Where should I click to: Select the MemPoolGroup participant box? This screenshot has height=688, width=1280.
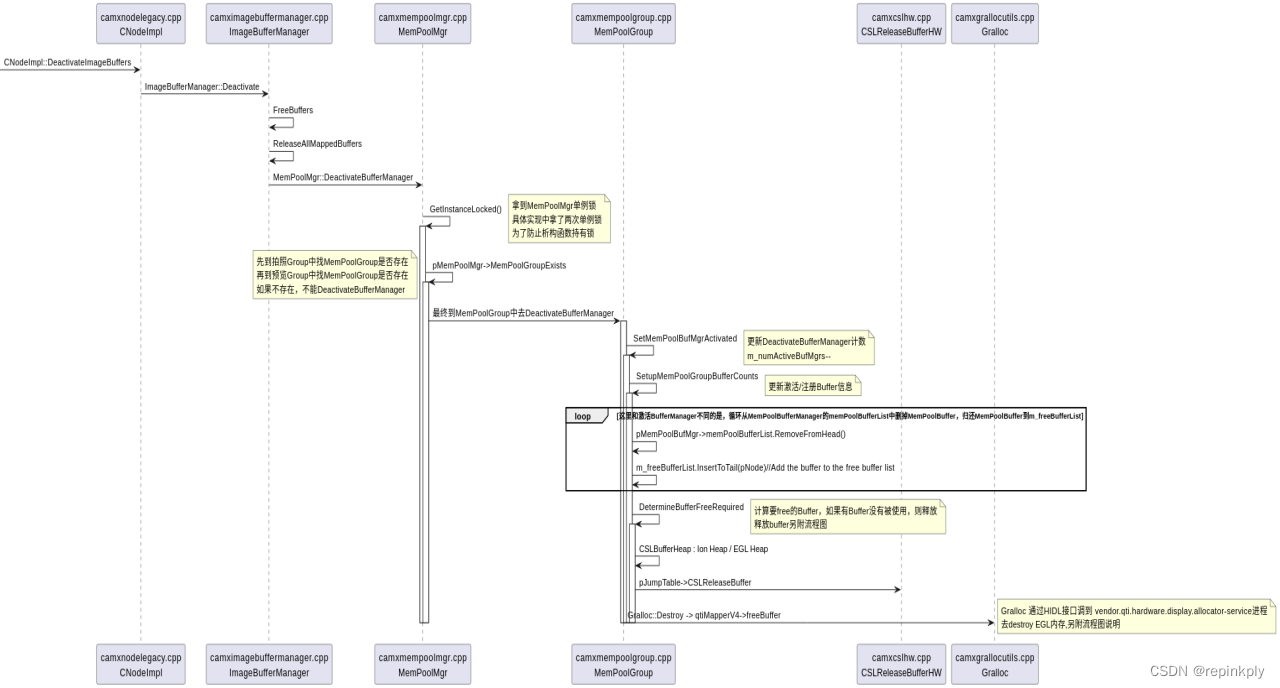(622, 22)
